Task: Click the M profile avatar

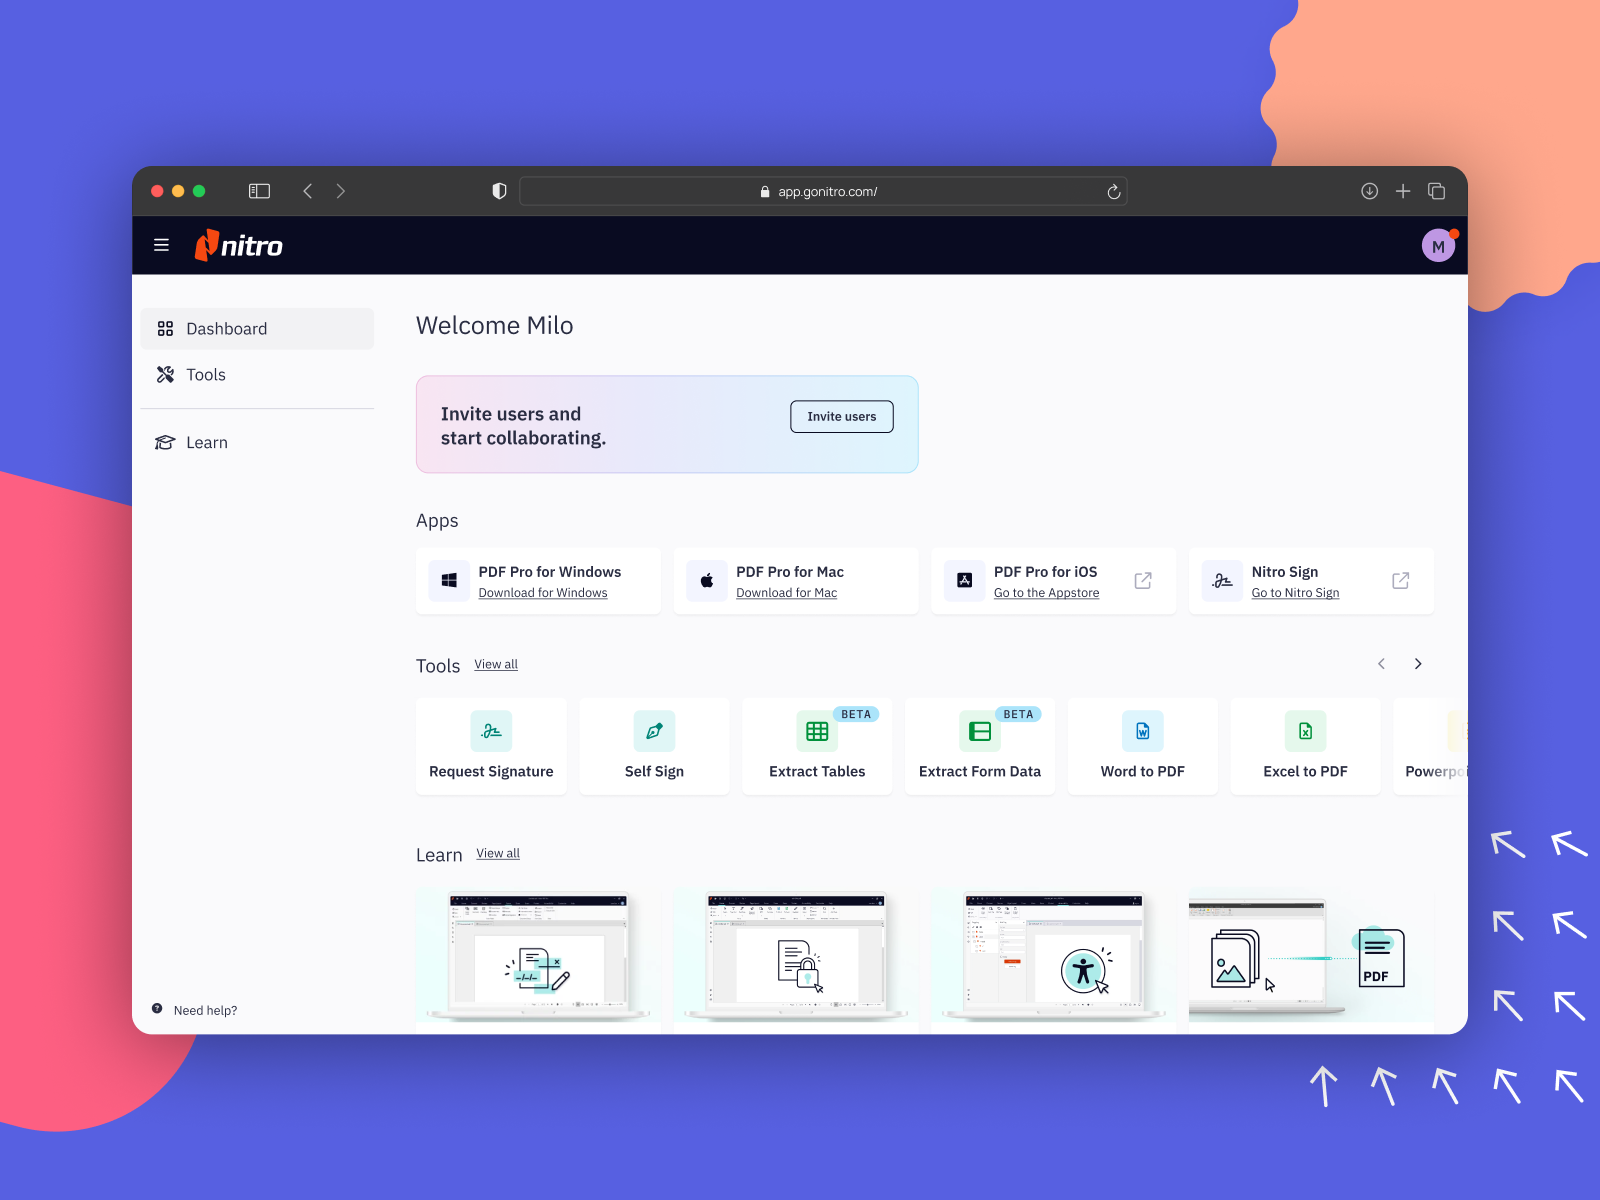Action: [x=1438, y=244]
